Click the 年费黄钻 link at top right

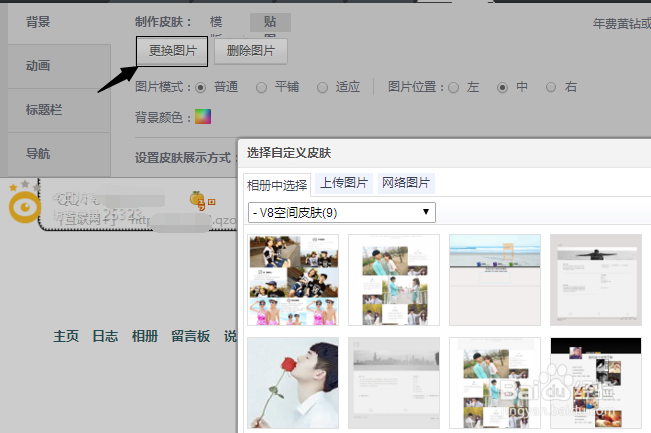tap(622, 24)
